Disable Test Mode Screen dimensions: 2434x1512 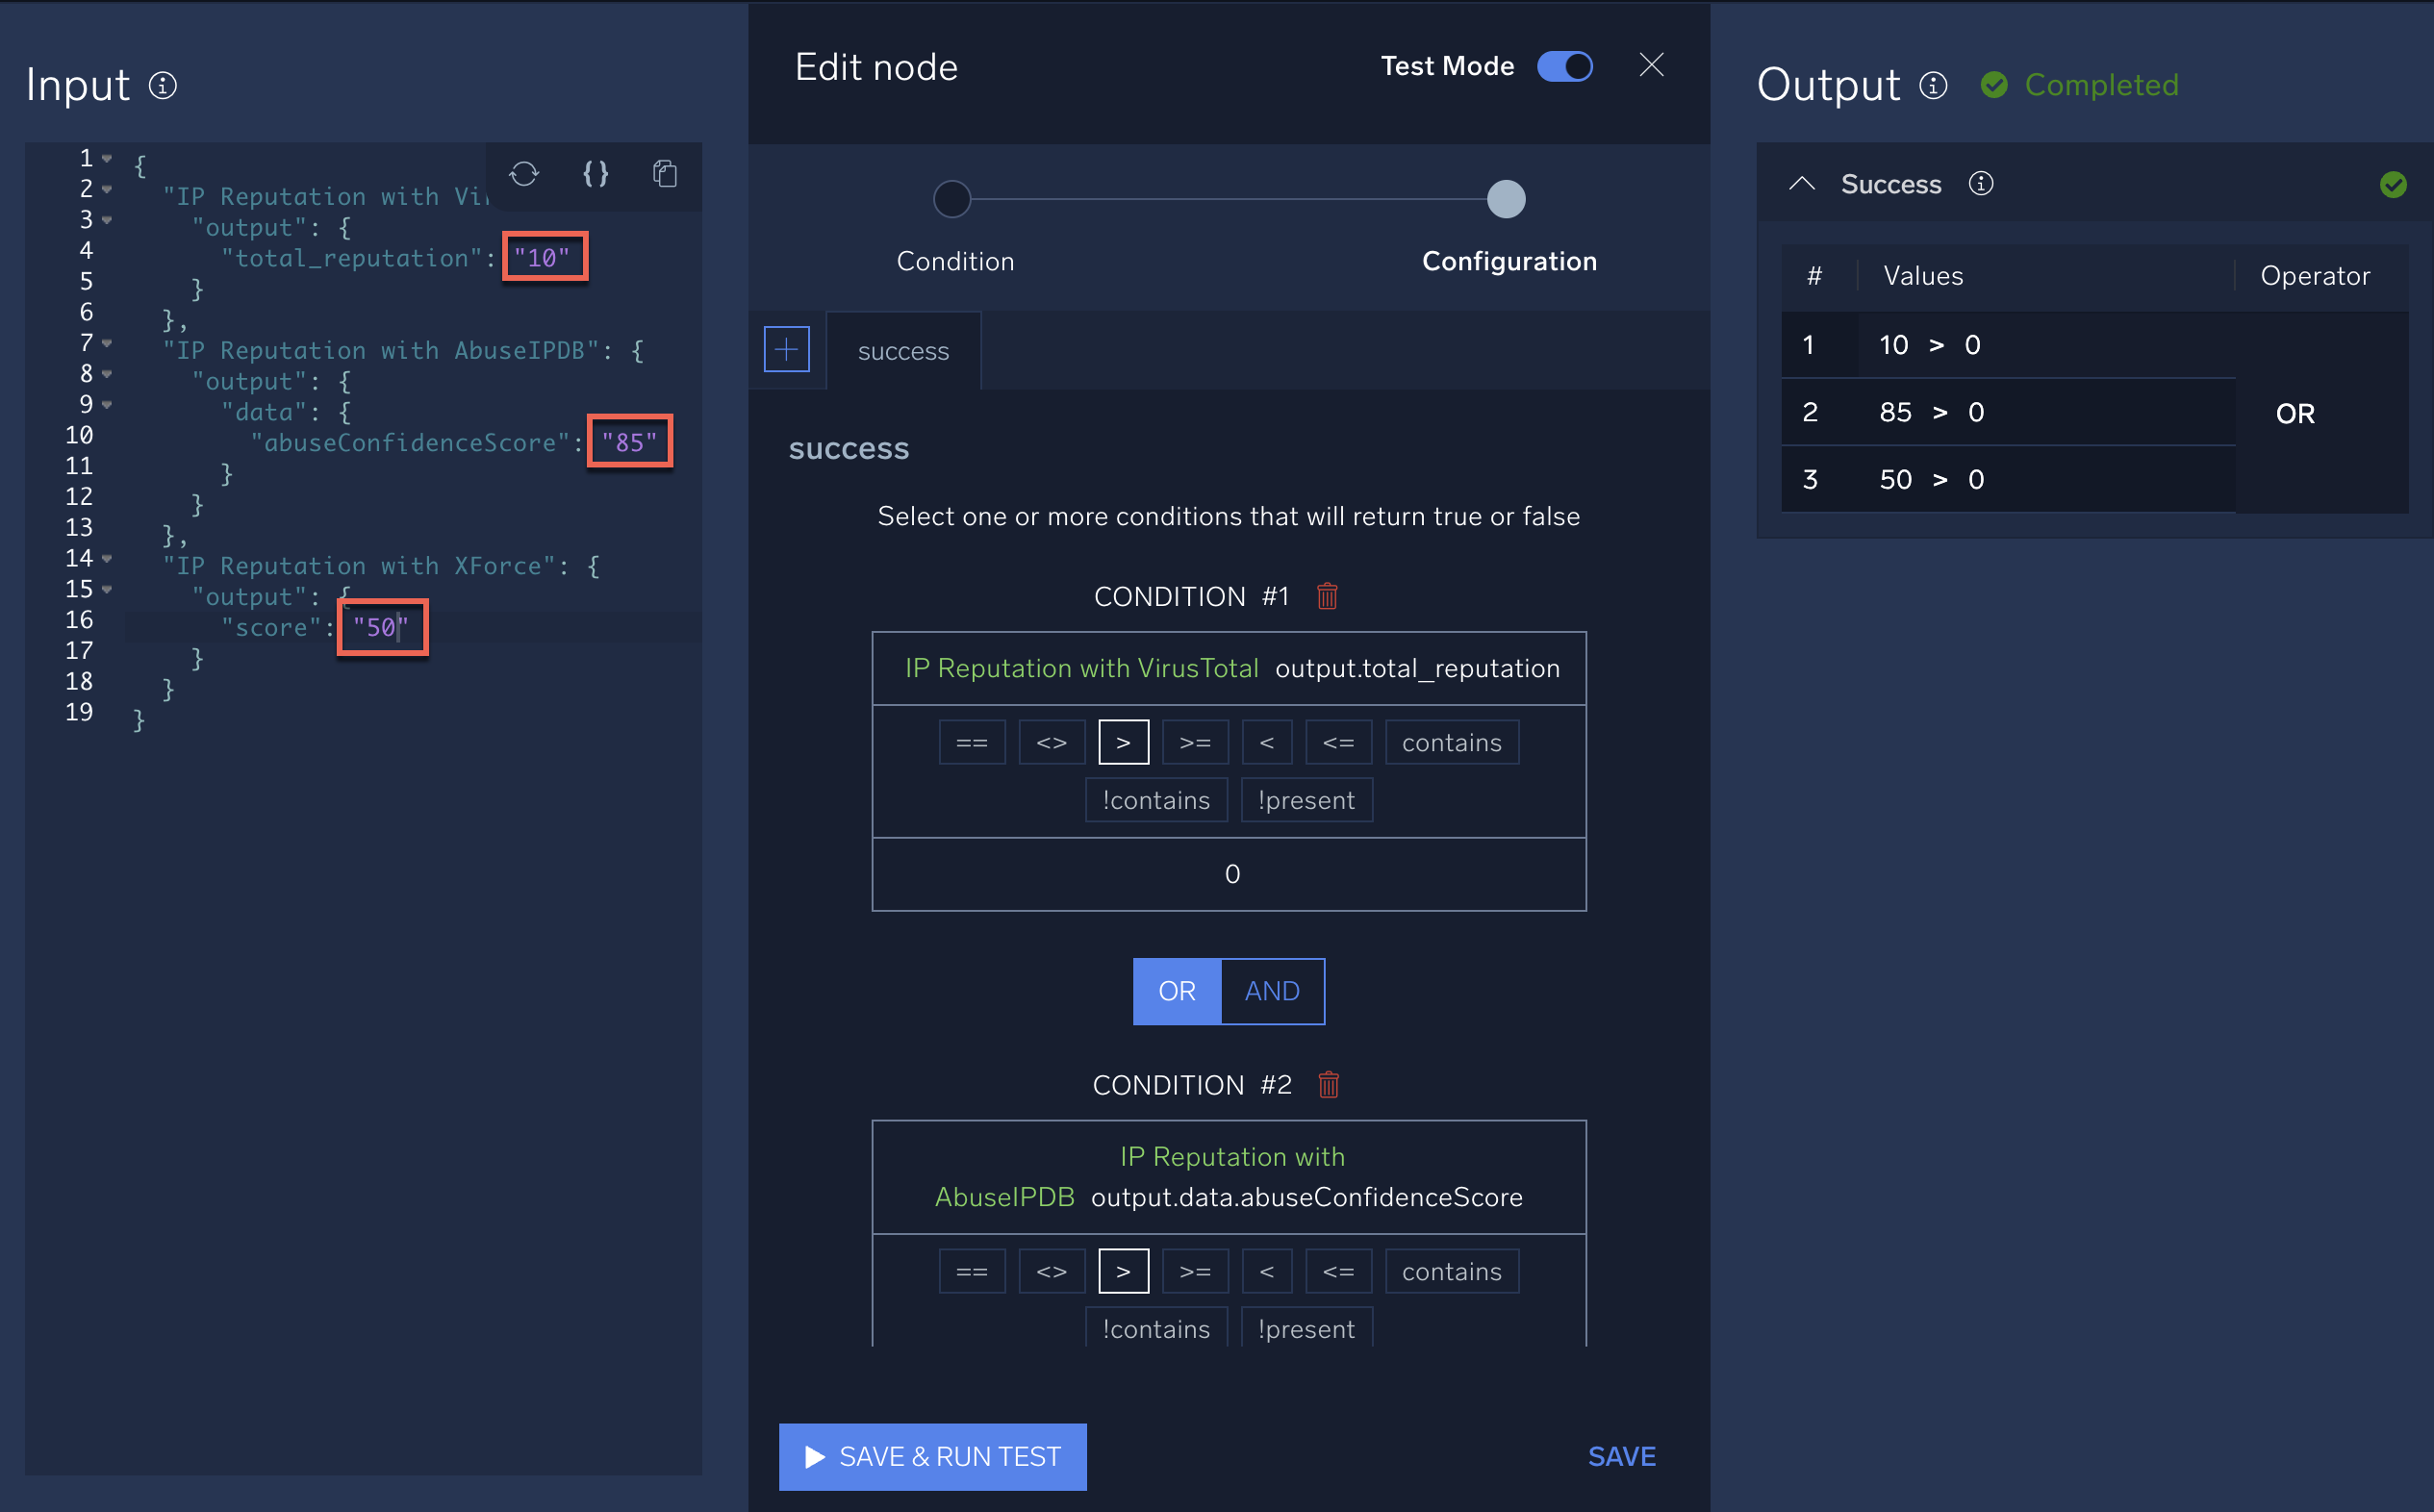(1564, 66)
